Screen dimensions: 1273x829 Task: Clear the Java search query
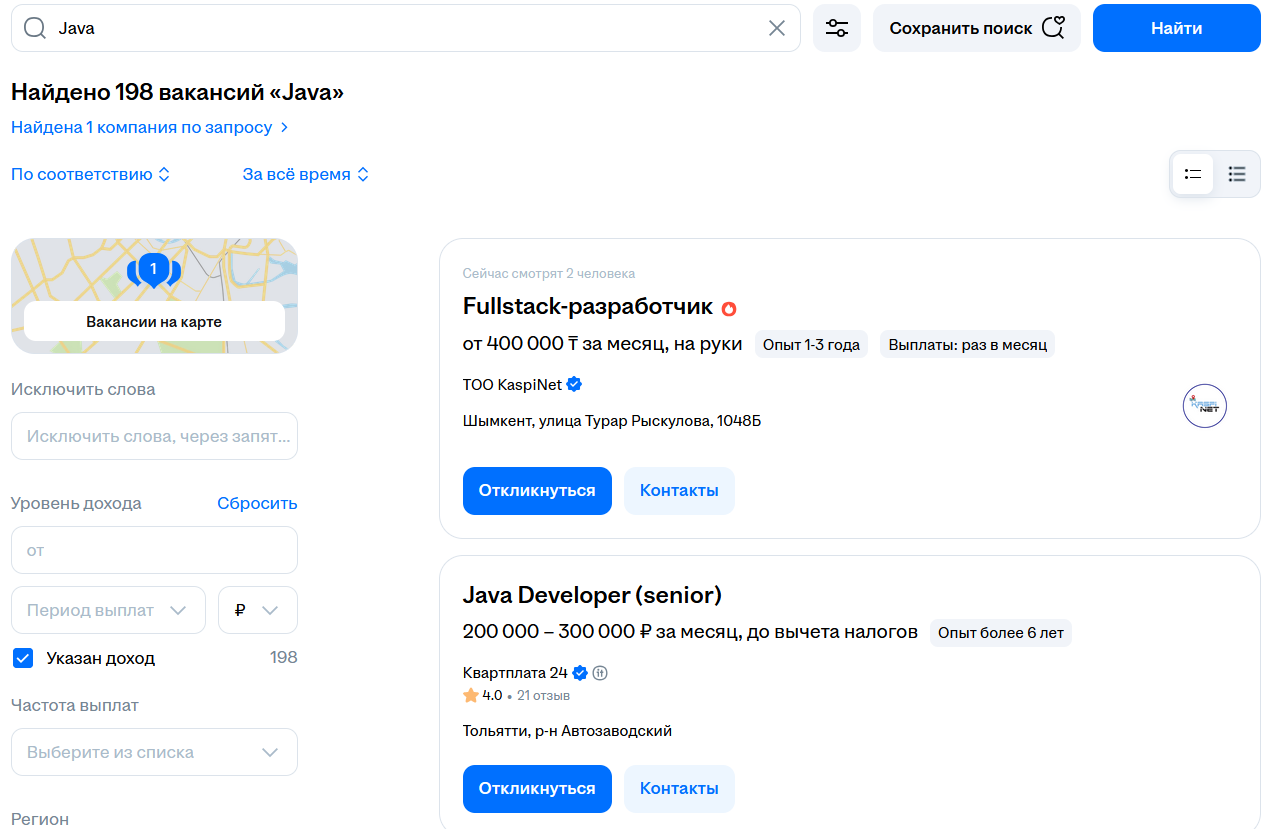click(777, 28)
